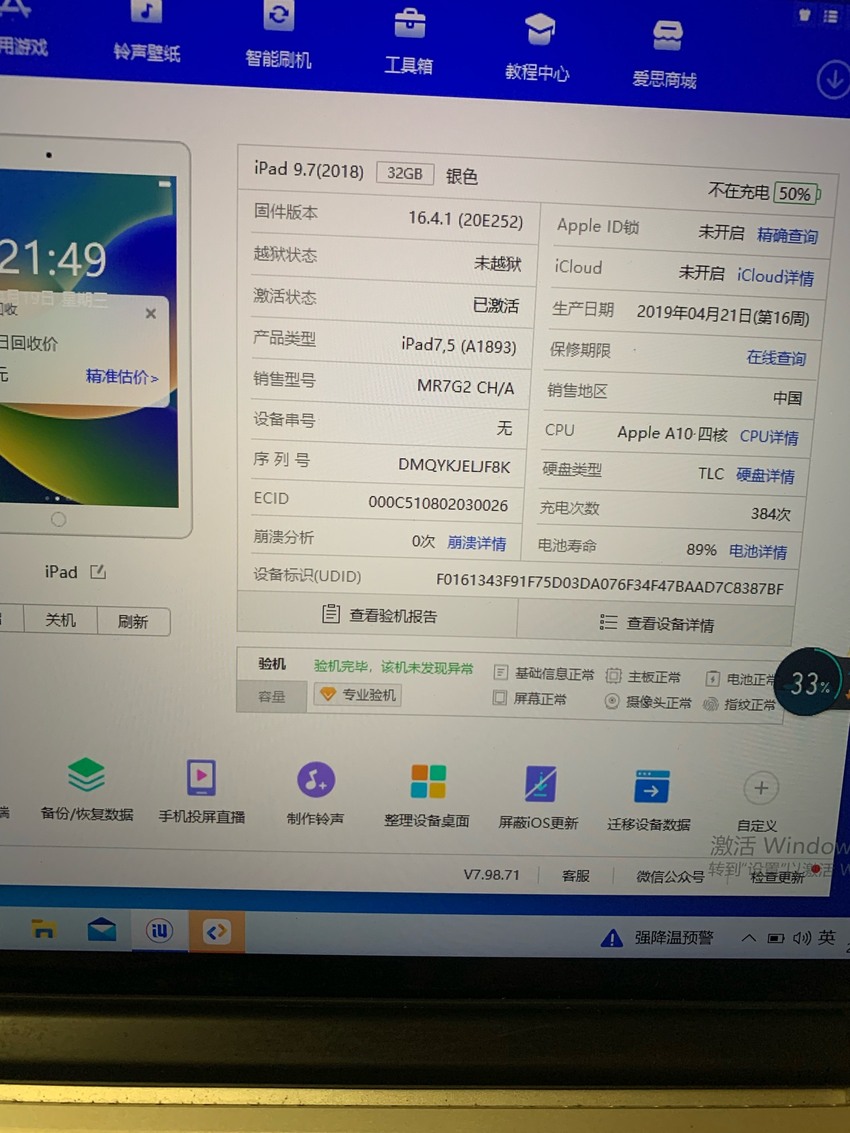The height and width of the screenshot is (1133, 850).
Task: Open the 铃声壁纸 section
Action: (x=147, y=33)
